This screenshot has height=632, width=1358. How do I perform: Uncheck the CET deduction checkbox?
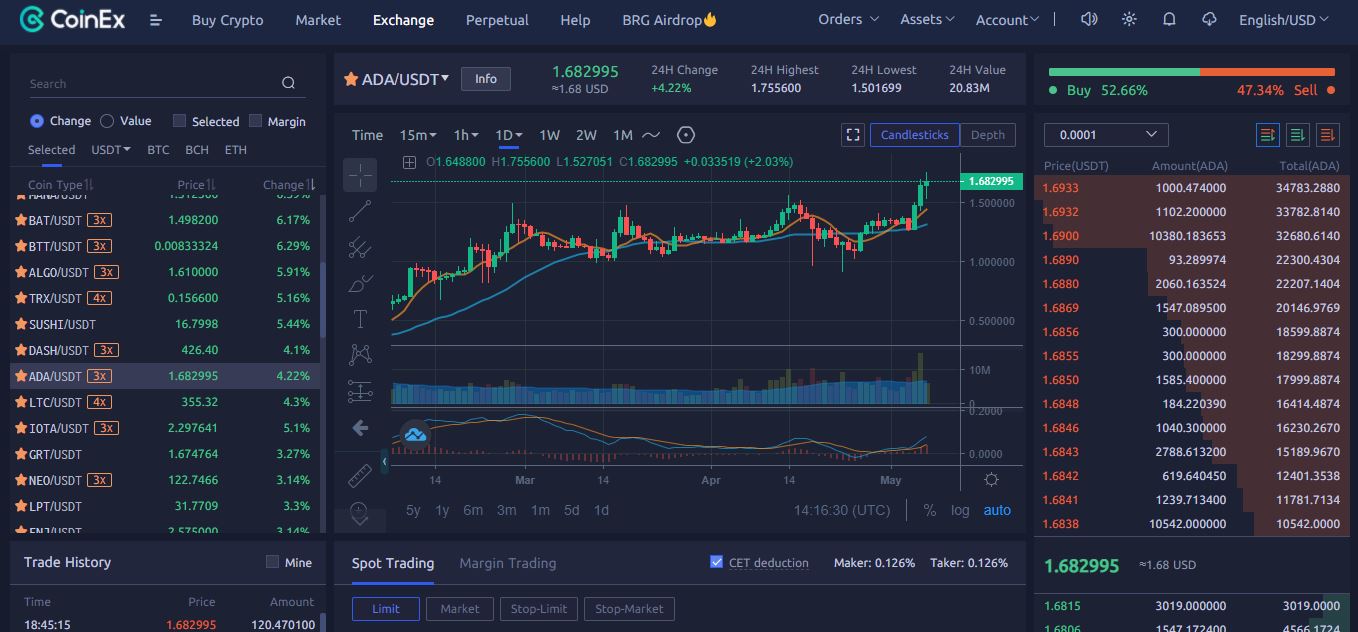tap(716, 562)
